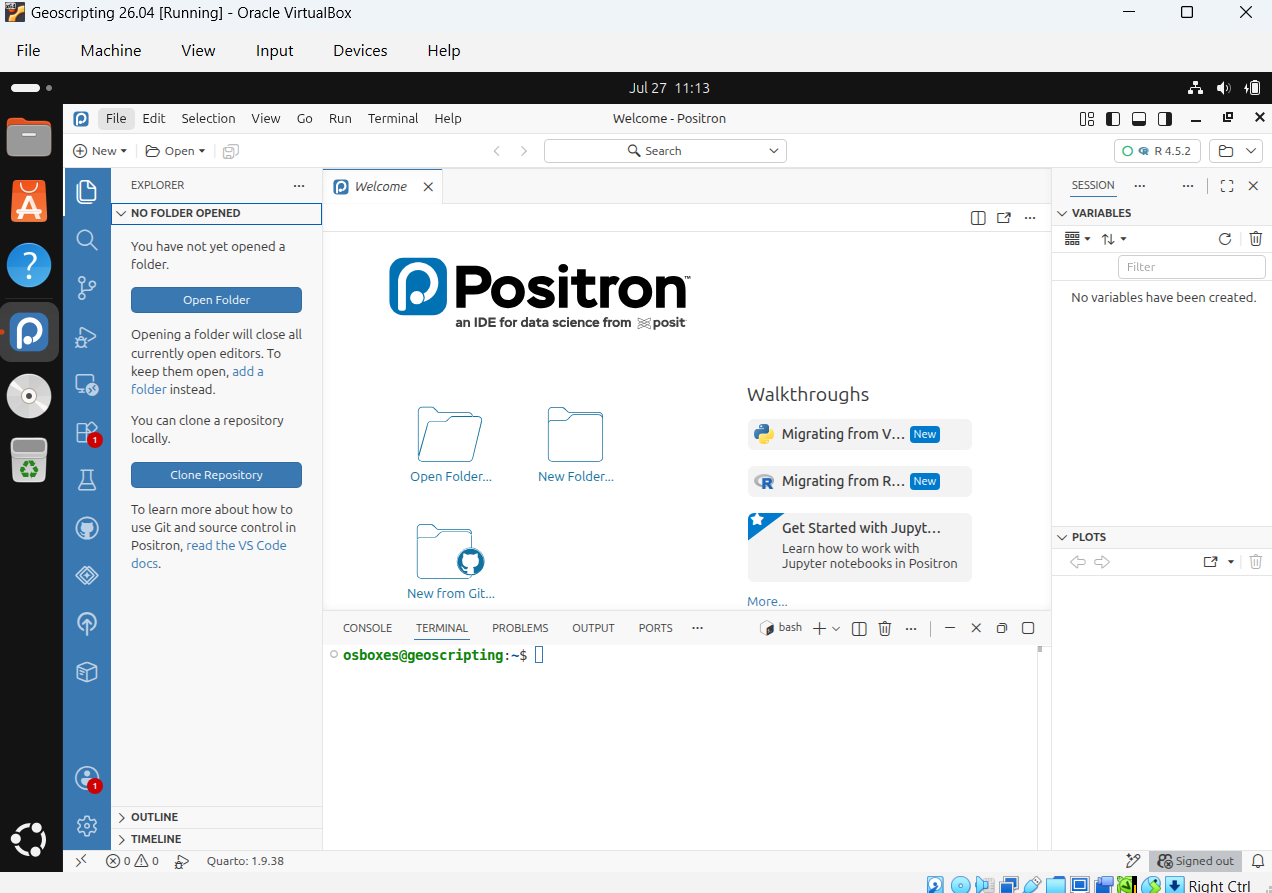Switch to the Console tab
Screen dimensions: 1272x893
click(367, 628)
